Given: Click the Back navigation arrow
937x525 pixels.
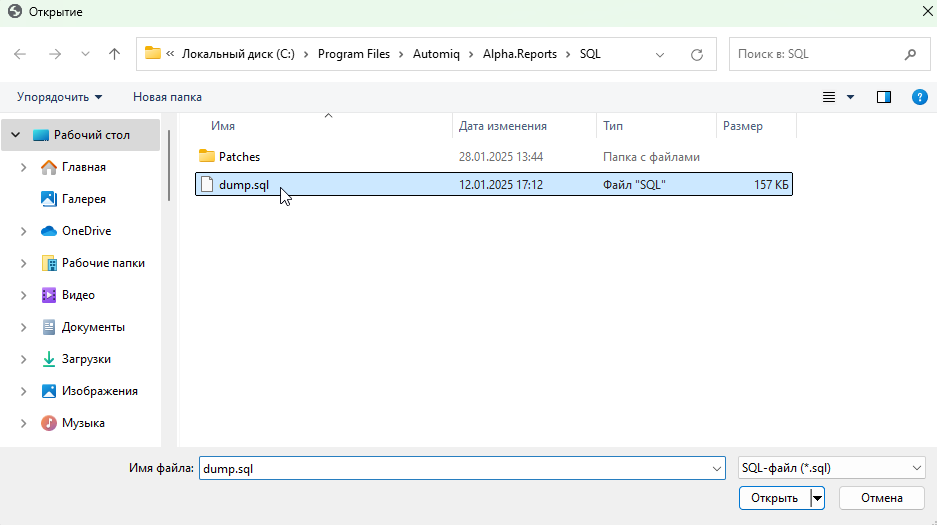Looking at the screenshot, I should [21, 54].
